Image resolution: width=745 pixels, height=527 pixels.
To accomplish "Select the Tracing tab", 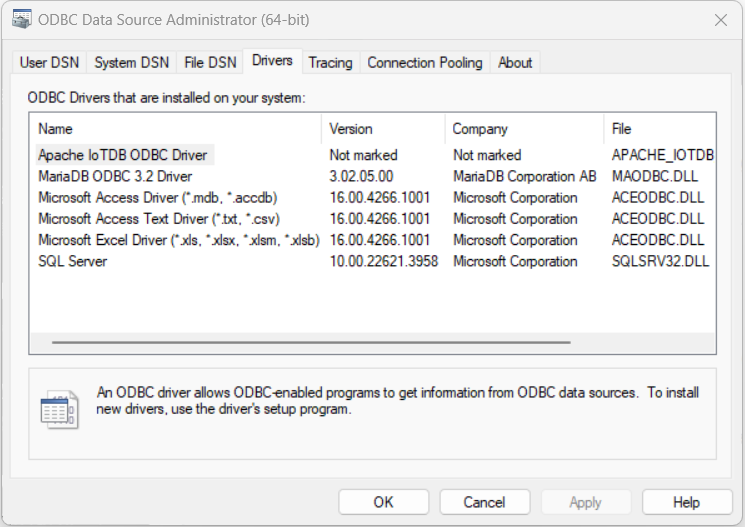I will coord(330,62).
